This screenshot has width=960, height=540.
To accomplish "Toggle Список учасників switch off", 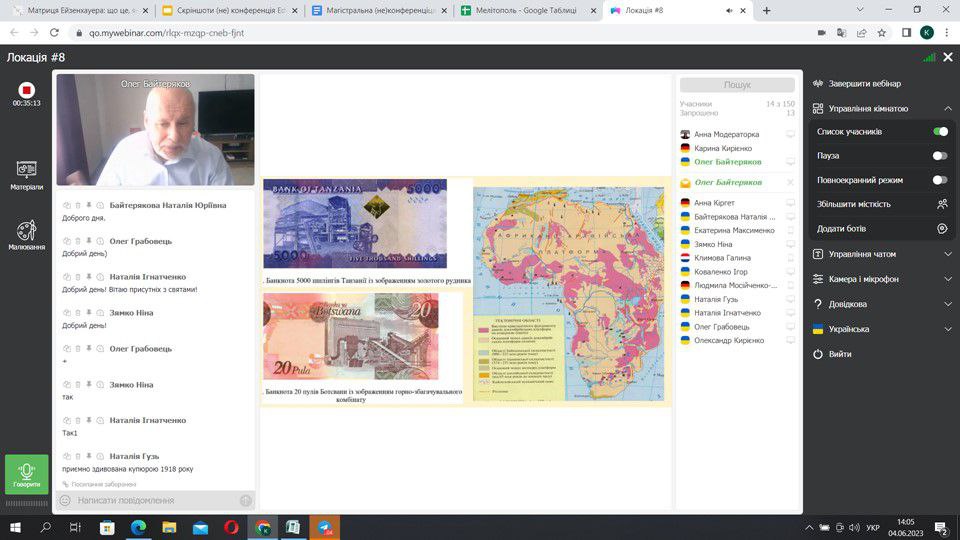I will (940, 132).
